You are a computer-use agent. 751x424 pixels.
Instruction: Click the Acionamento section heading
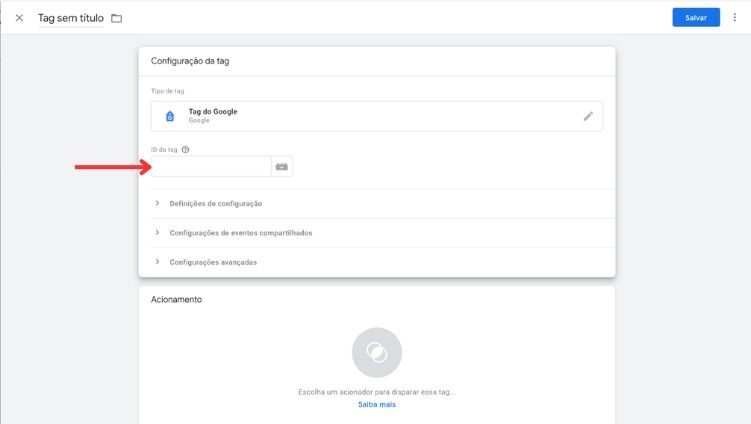pos(176,299)
